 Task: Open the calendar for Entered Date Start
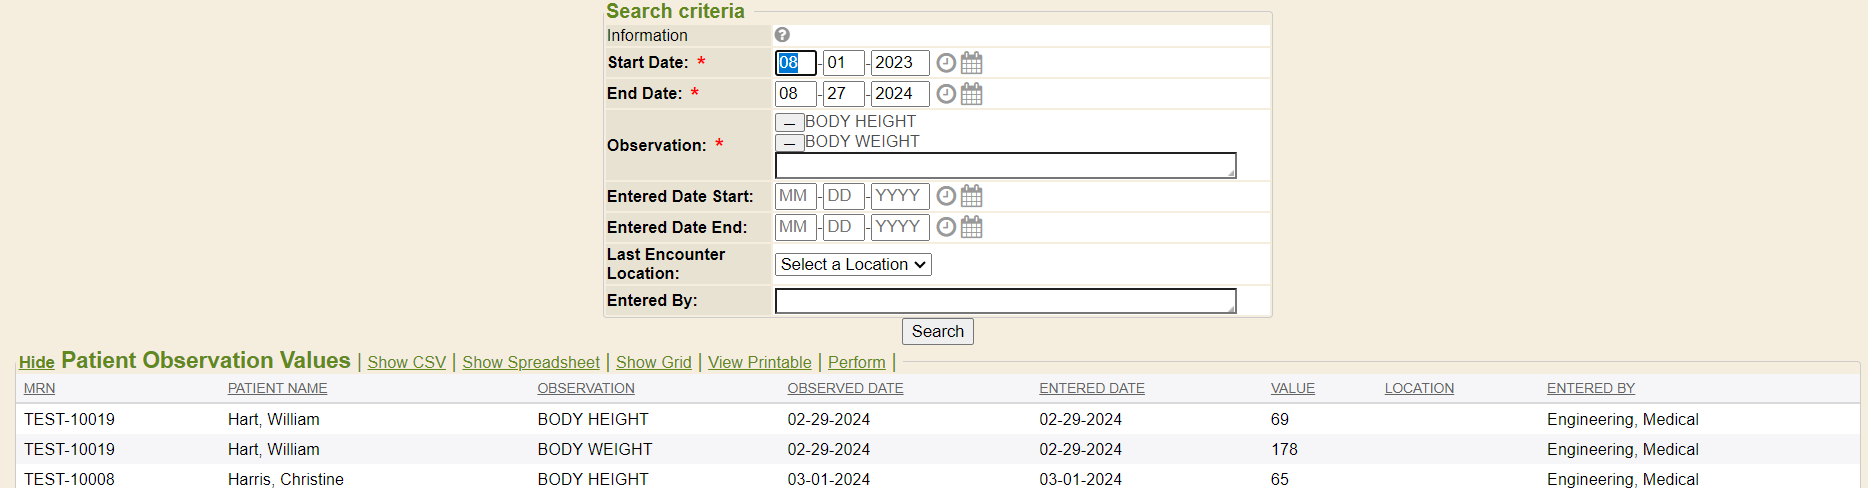pyautogui.click(x=971, y=196)
